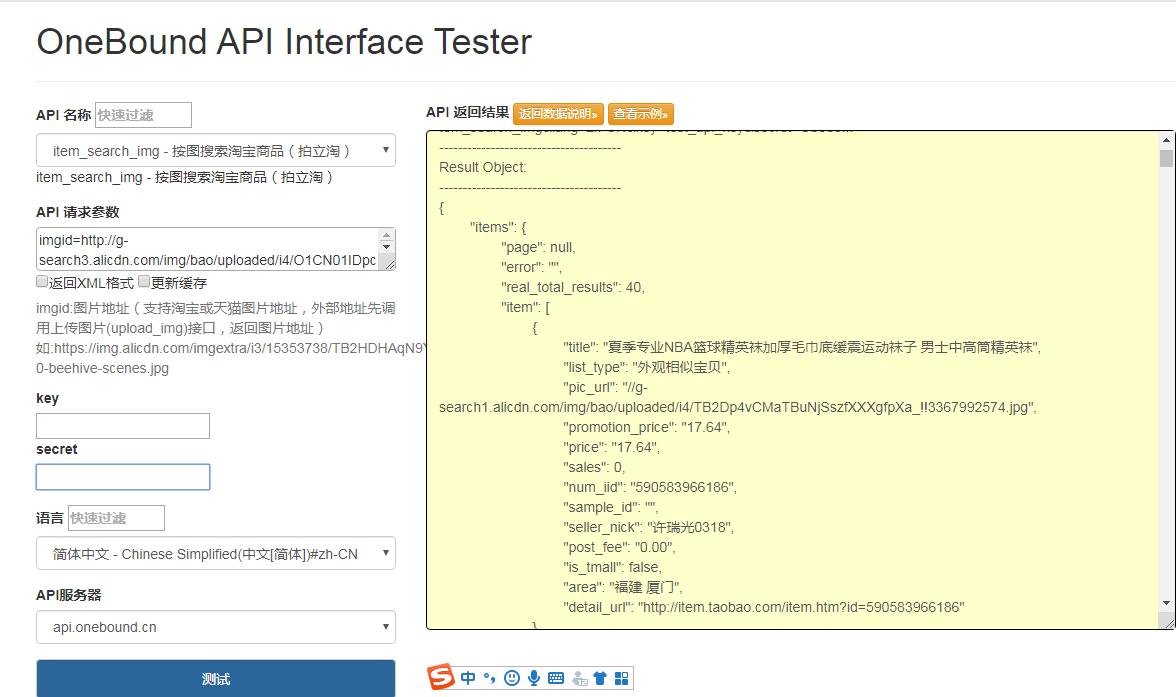Viewport: 1176px width, 697px height.
Task: Click the detail_url taobao item link text
Action: (801, 607)
